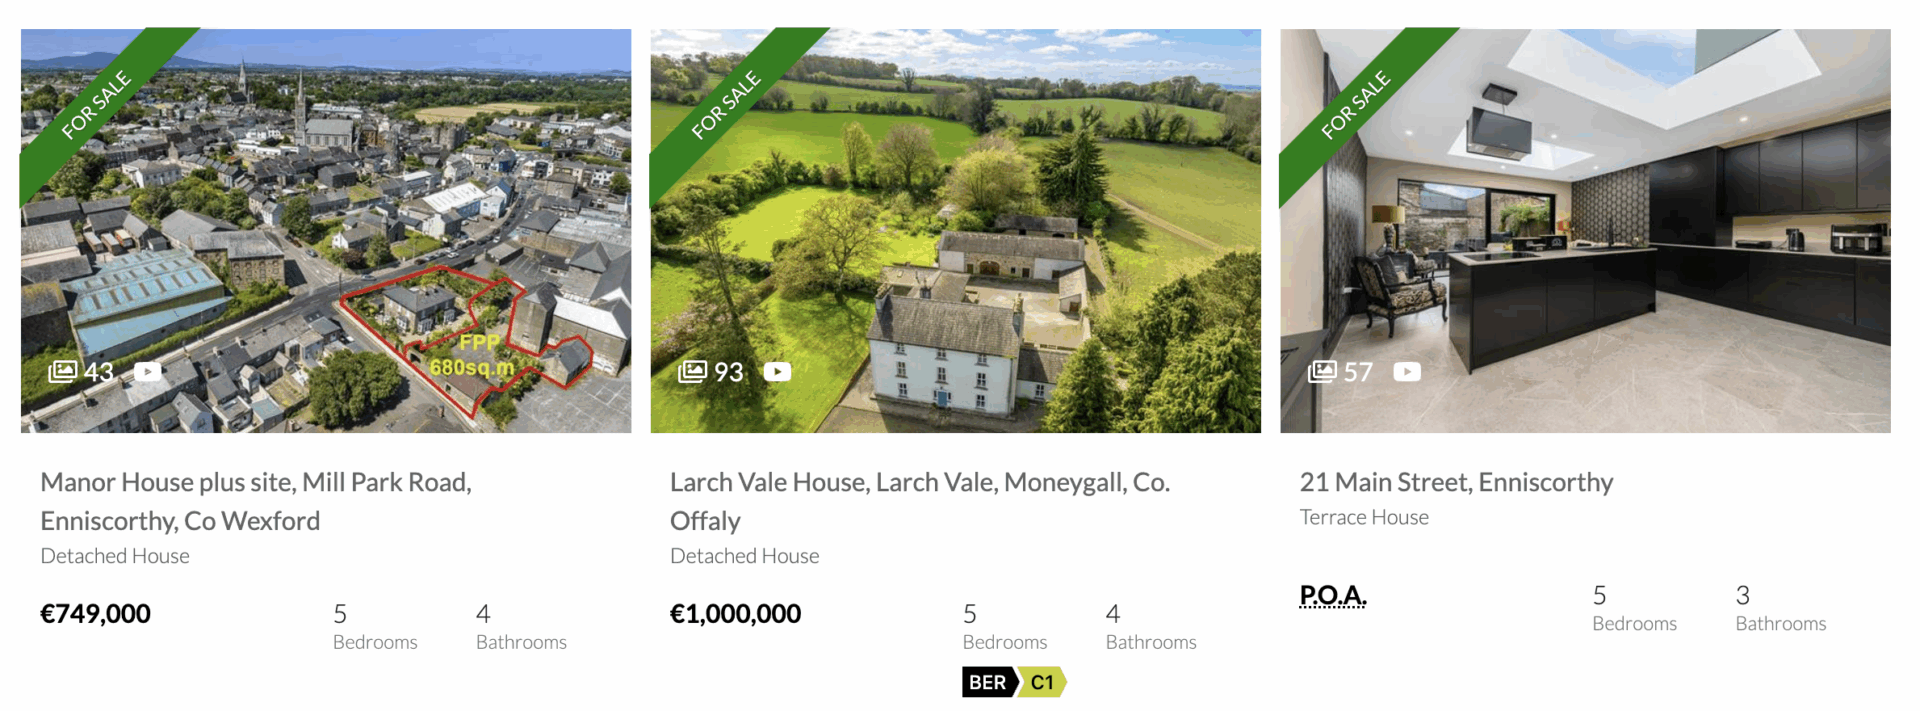The height and width of the screenshot is (711, 1920).
Task: Open the Manor House Mill Park Road listing title
Action: click(256, 501)
